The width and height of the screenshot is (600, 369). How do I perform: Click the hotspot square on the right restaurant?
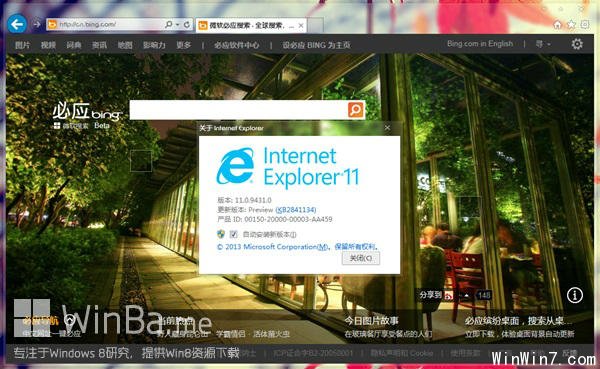coord(469,207)
